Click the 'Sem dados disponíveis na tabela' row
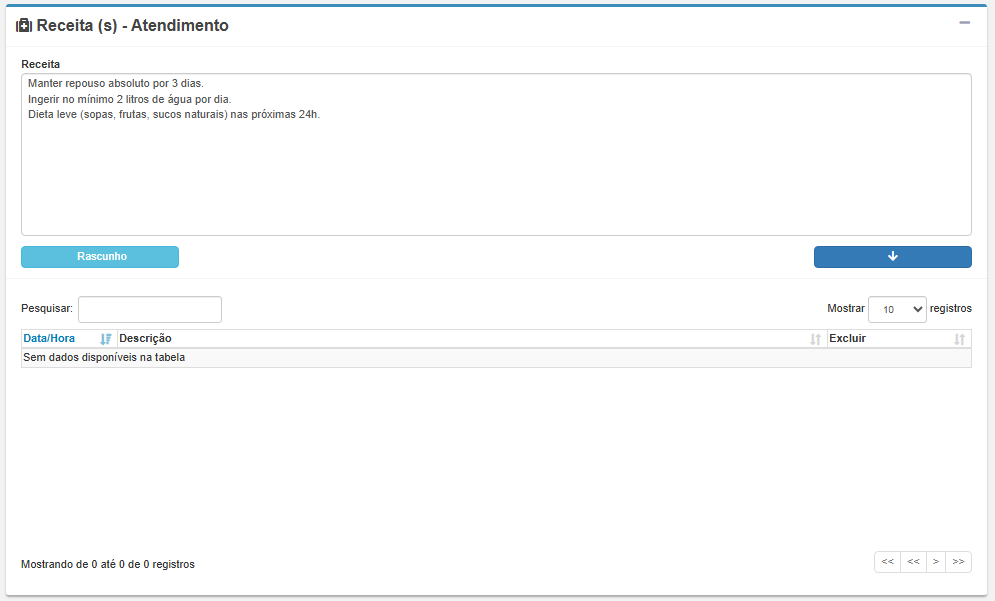Screen dimensions: 995x601 point(104,358)
